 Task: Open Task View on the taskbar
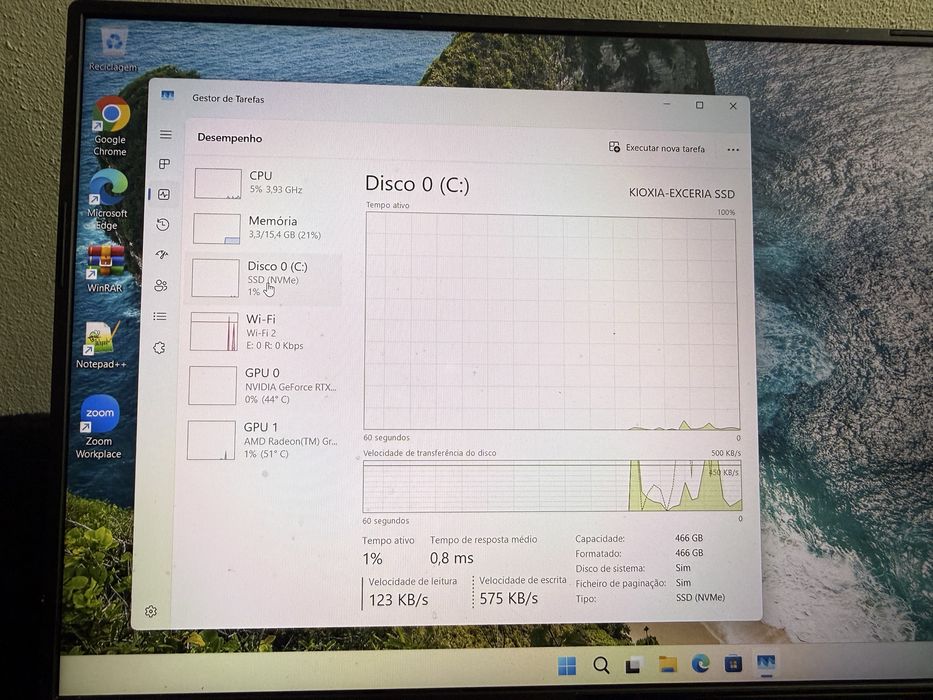634,664
